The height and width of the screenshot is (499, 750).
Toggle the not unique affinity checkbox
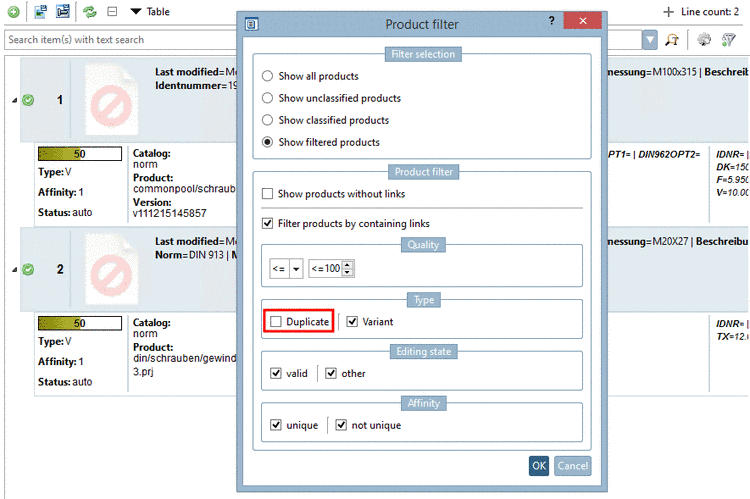click(x=341, y=425)
